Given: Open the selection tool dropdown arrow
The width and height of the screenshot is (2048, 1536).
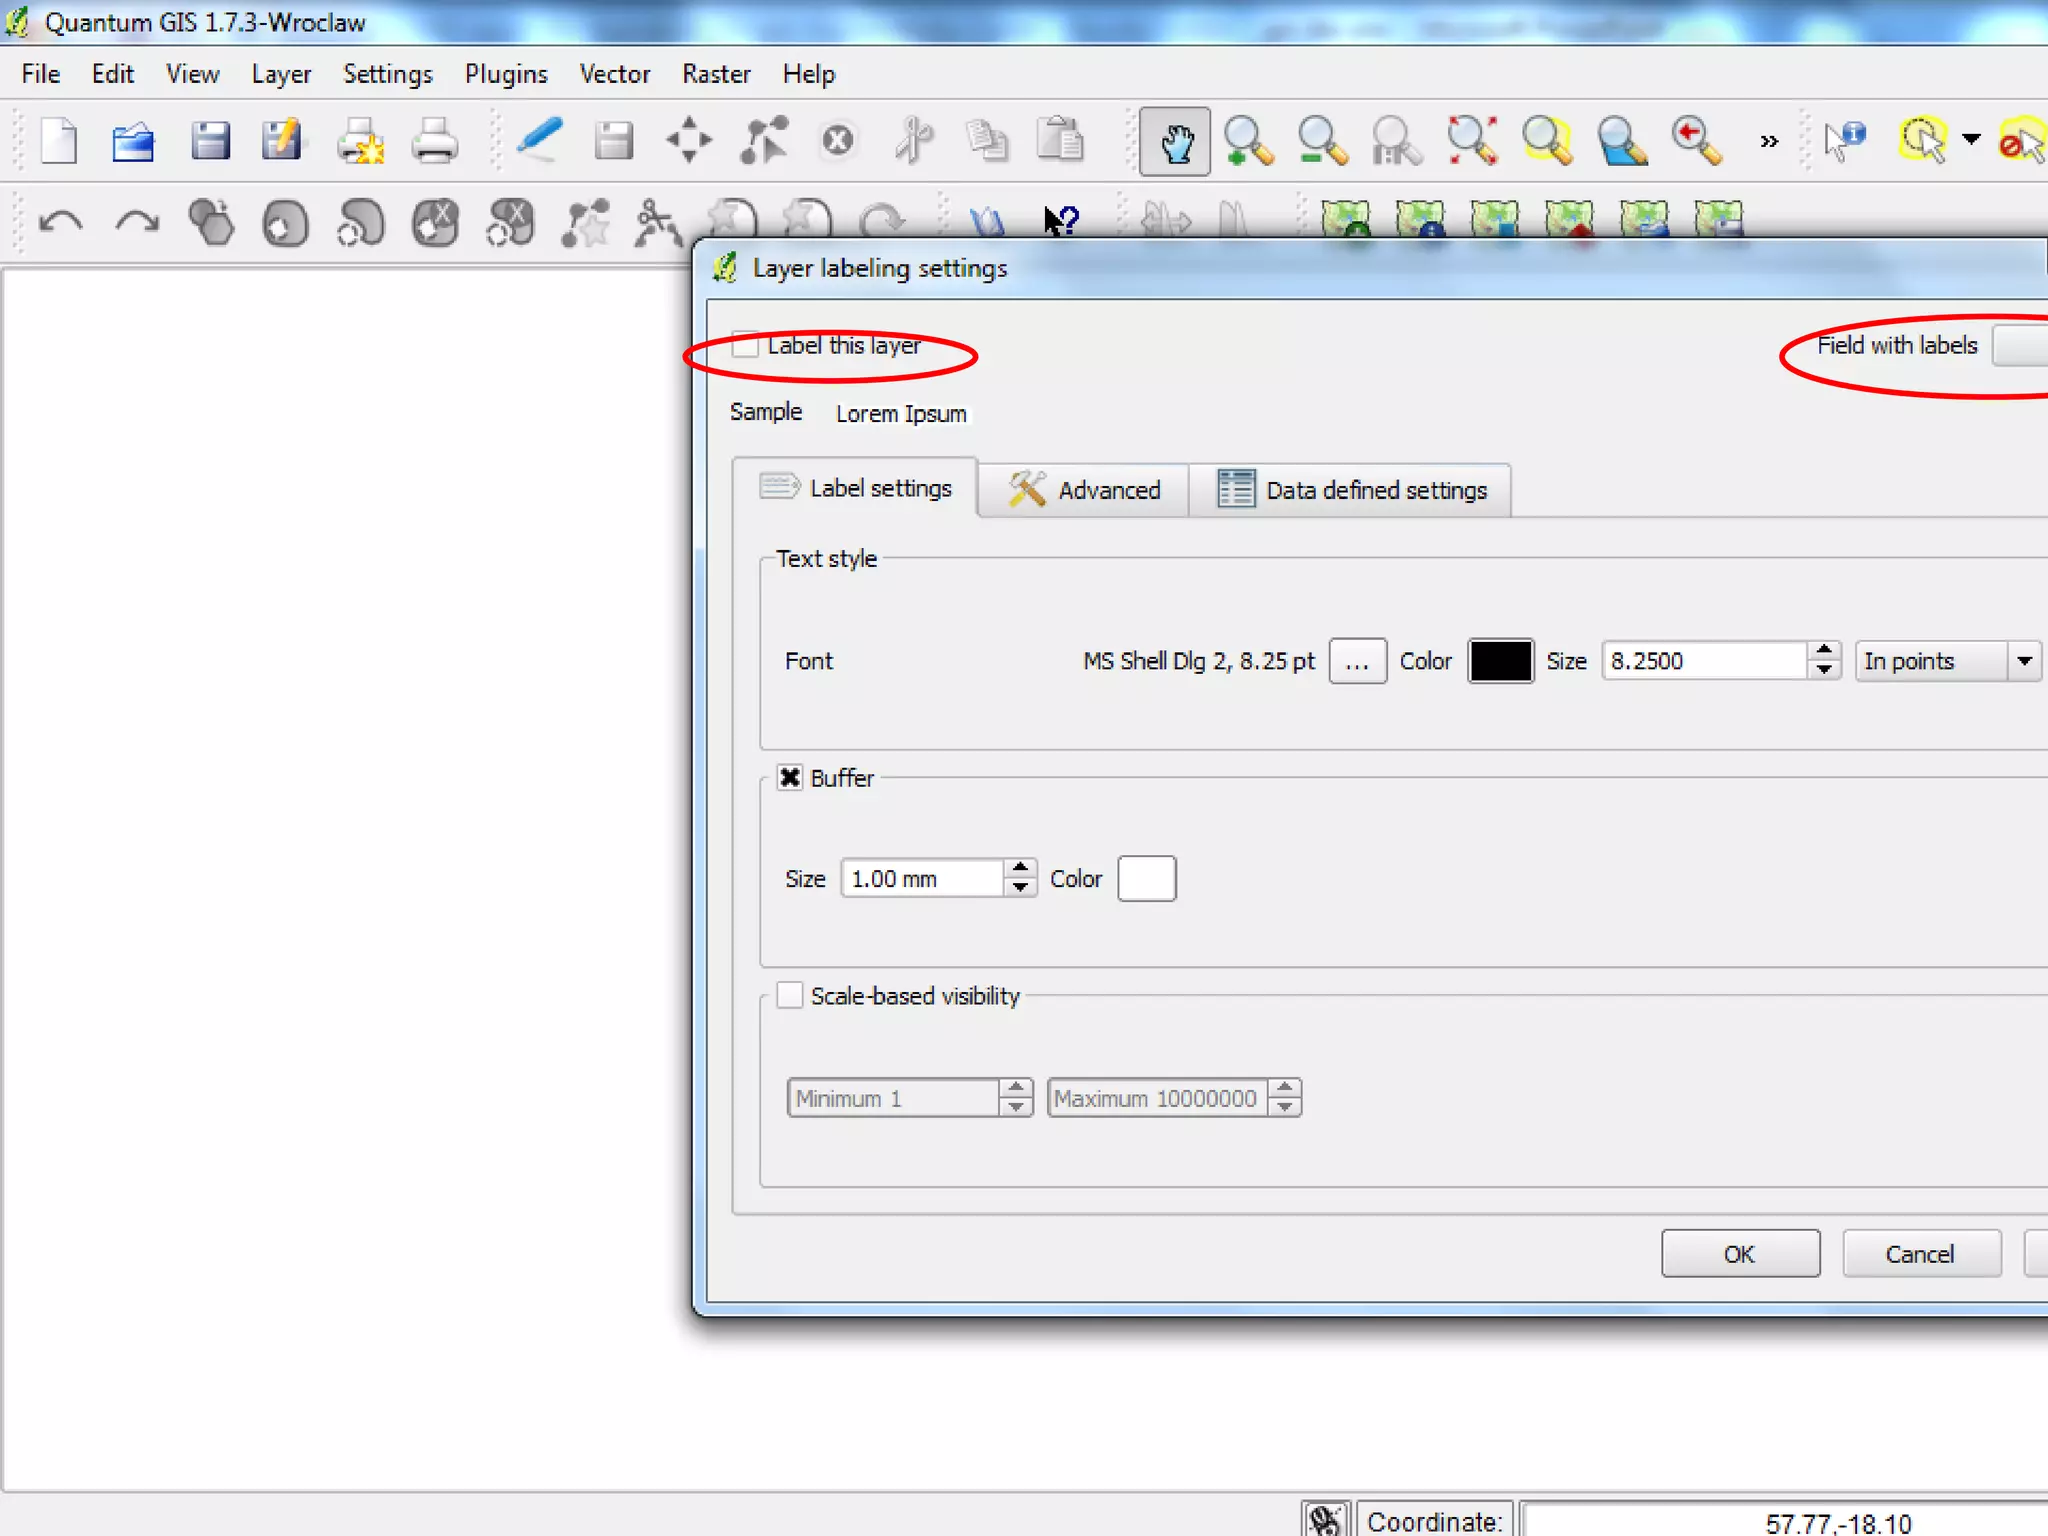Looking at the screenshot, I should click(x=1971, y=140).
